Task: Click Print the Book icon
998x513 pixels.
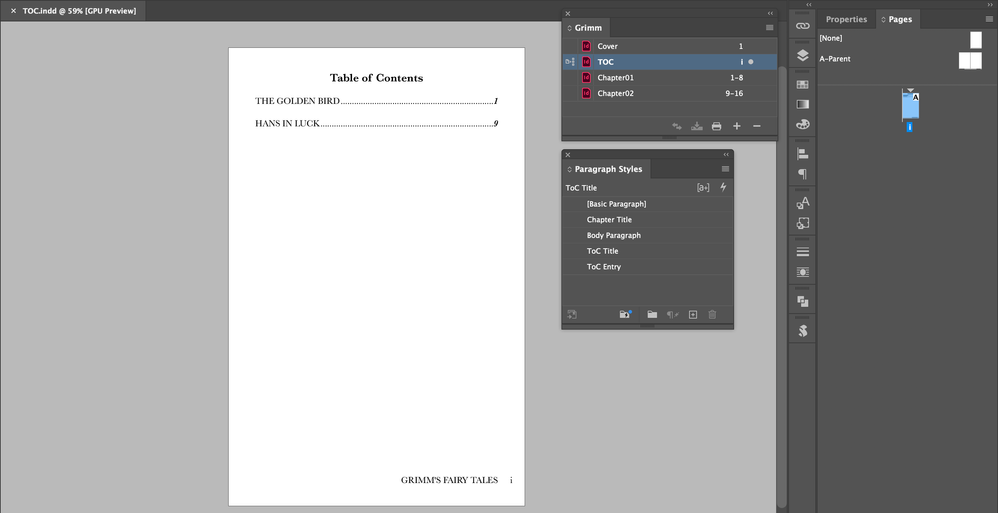Action: click(717, 126)
